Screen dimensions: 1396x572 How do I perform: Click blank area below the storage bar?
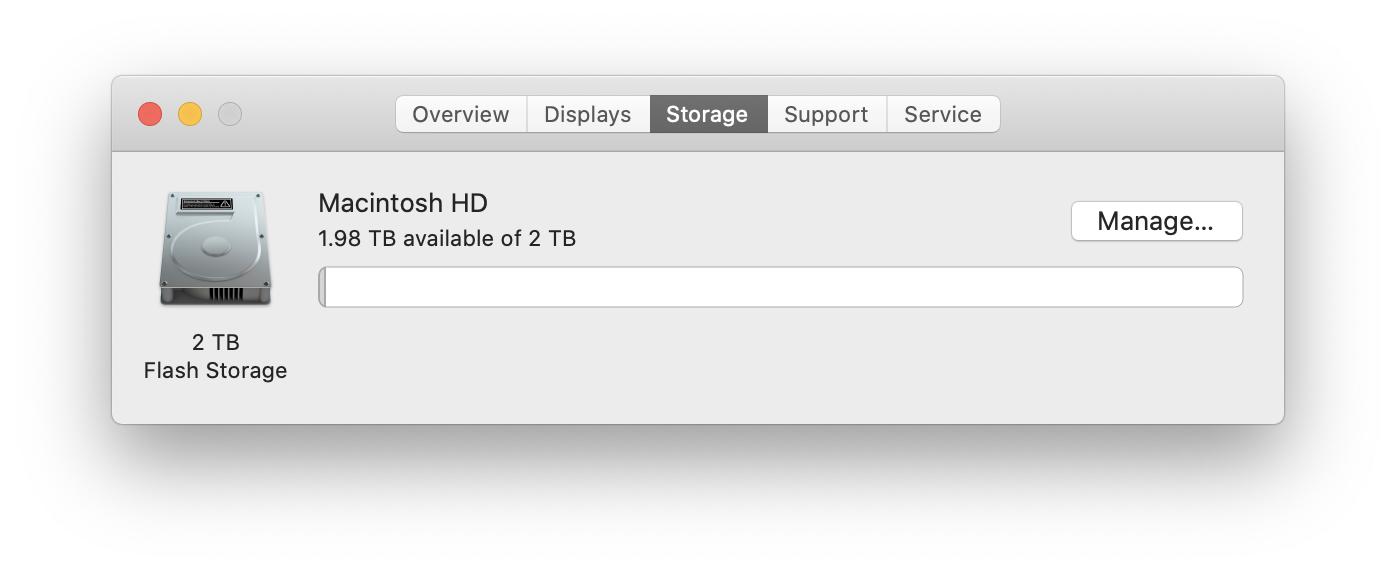[780, 365]
